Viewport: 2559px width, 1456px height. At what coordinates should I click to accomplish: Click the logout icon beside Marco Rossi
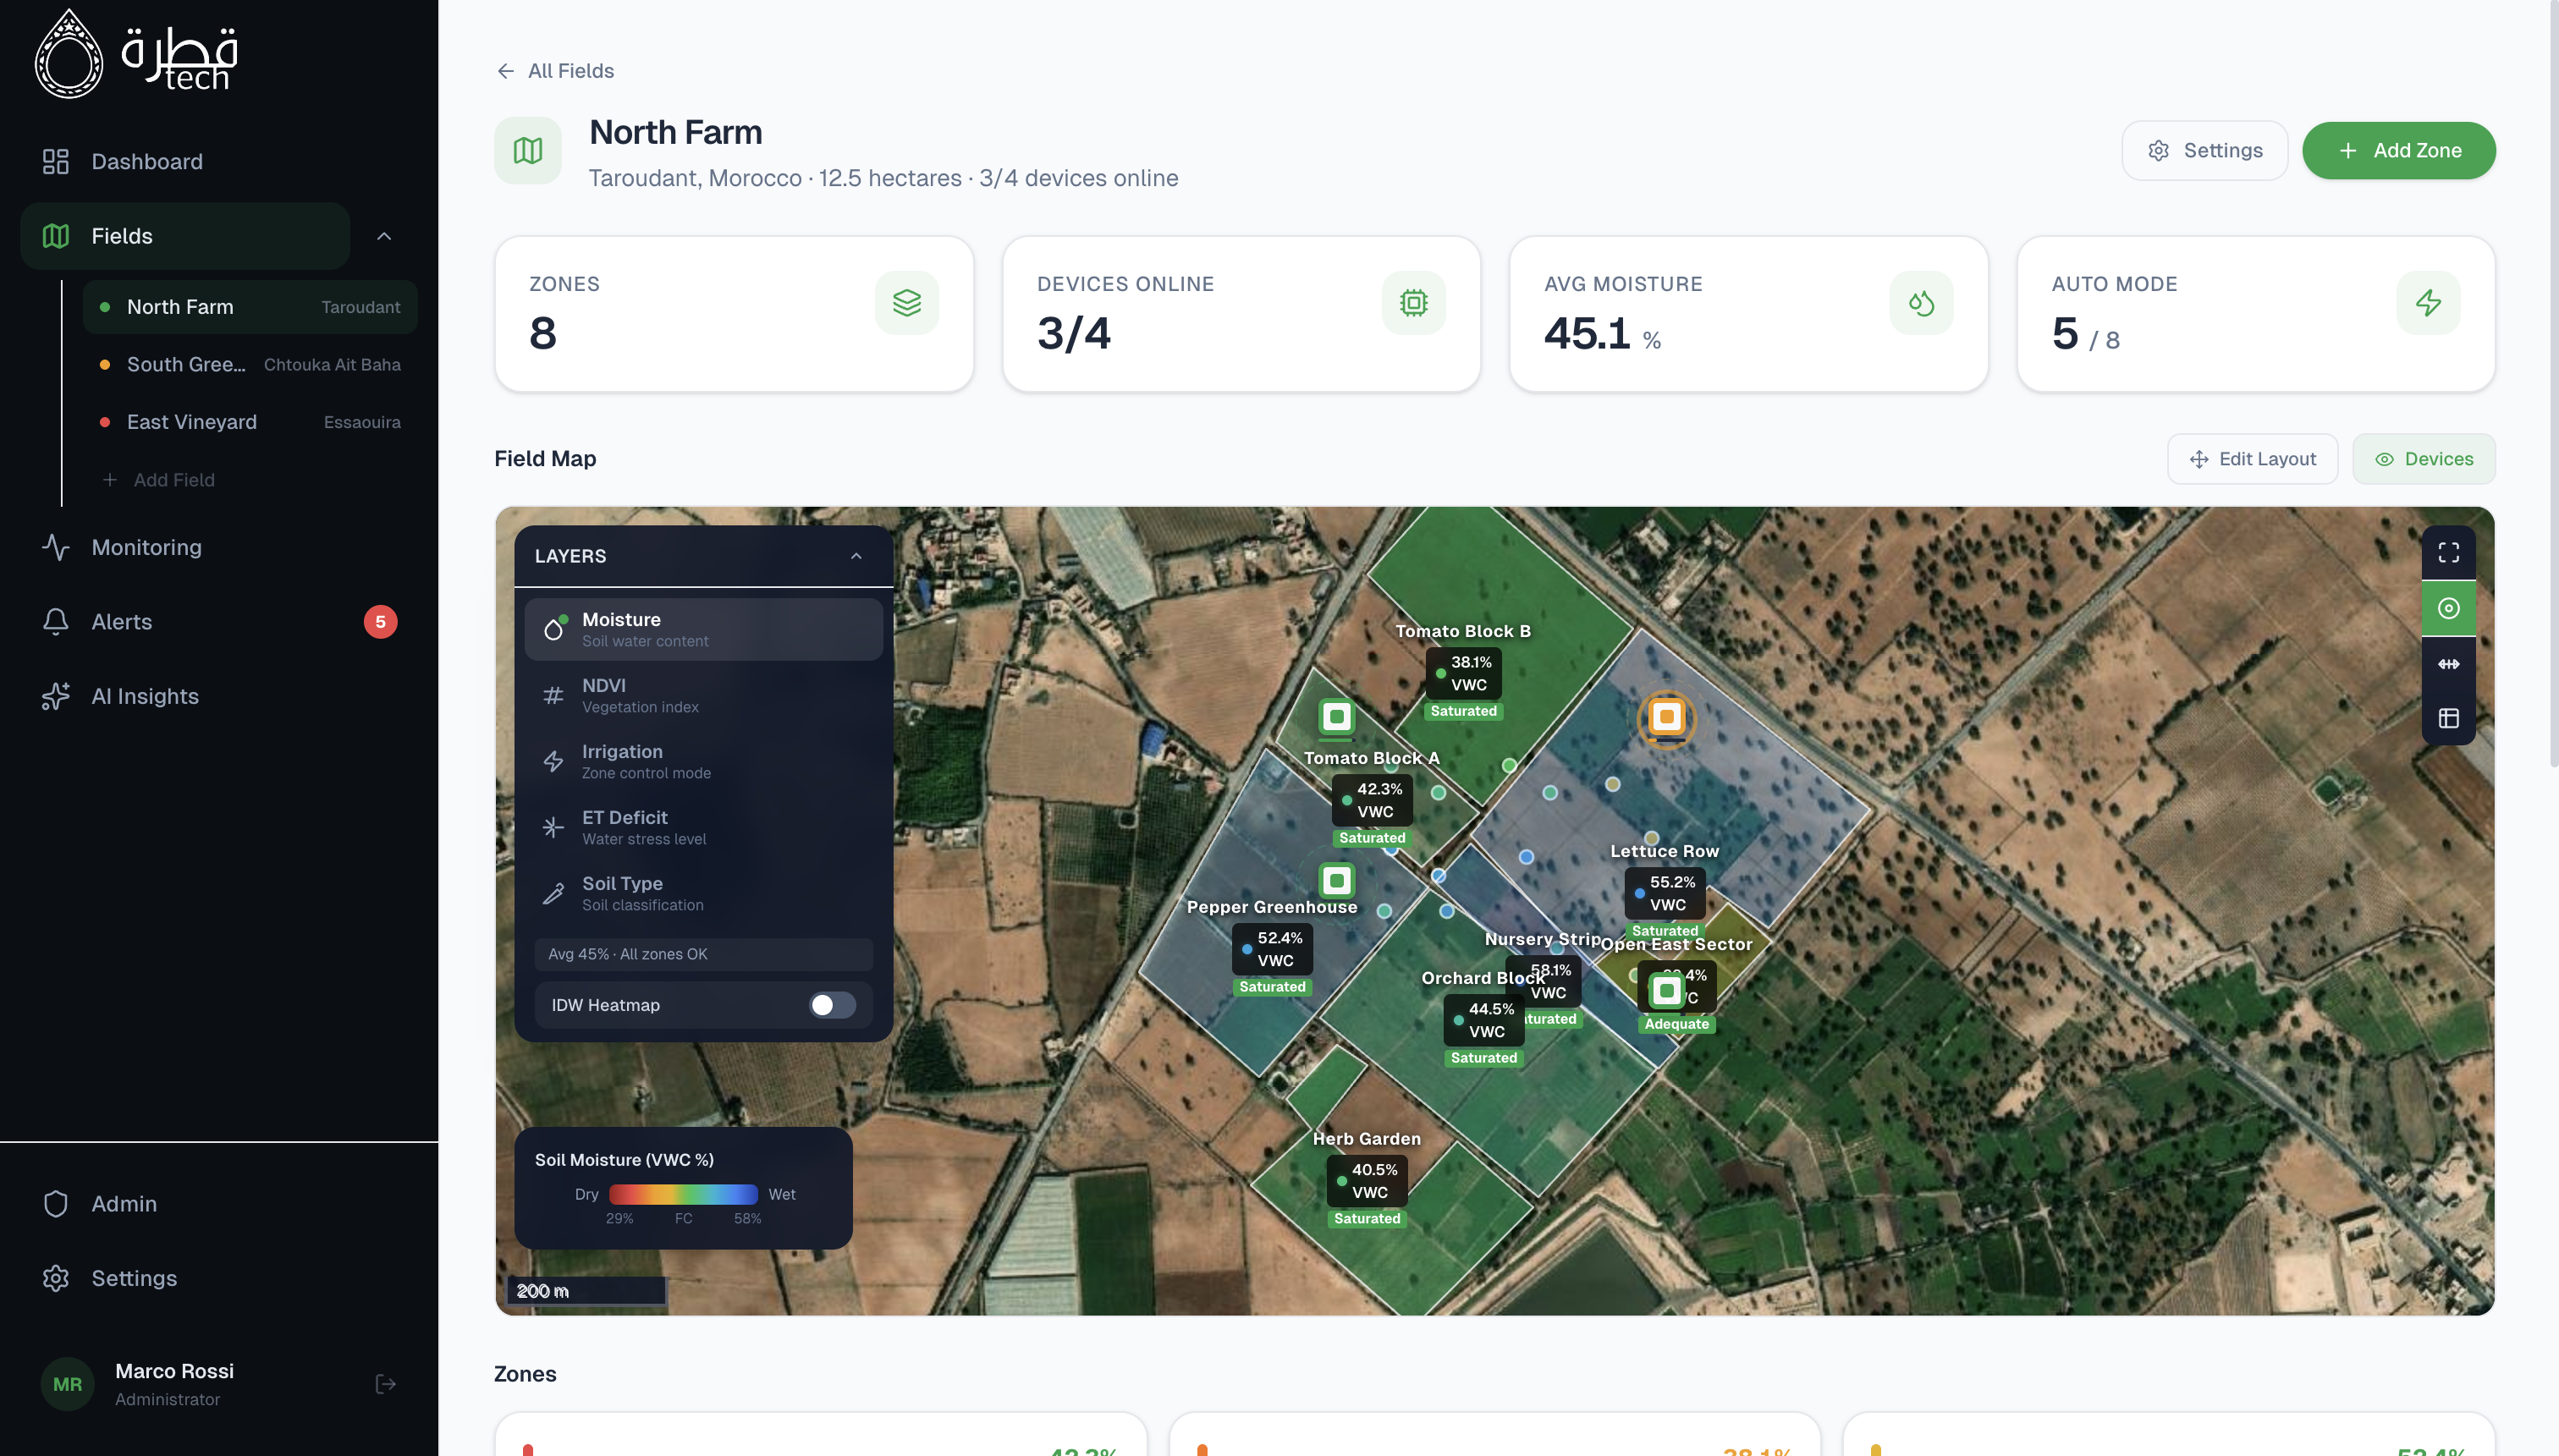(385, 1384)
